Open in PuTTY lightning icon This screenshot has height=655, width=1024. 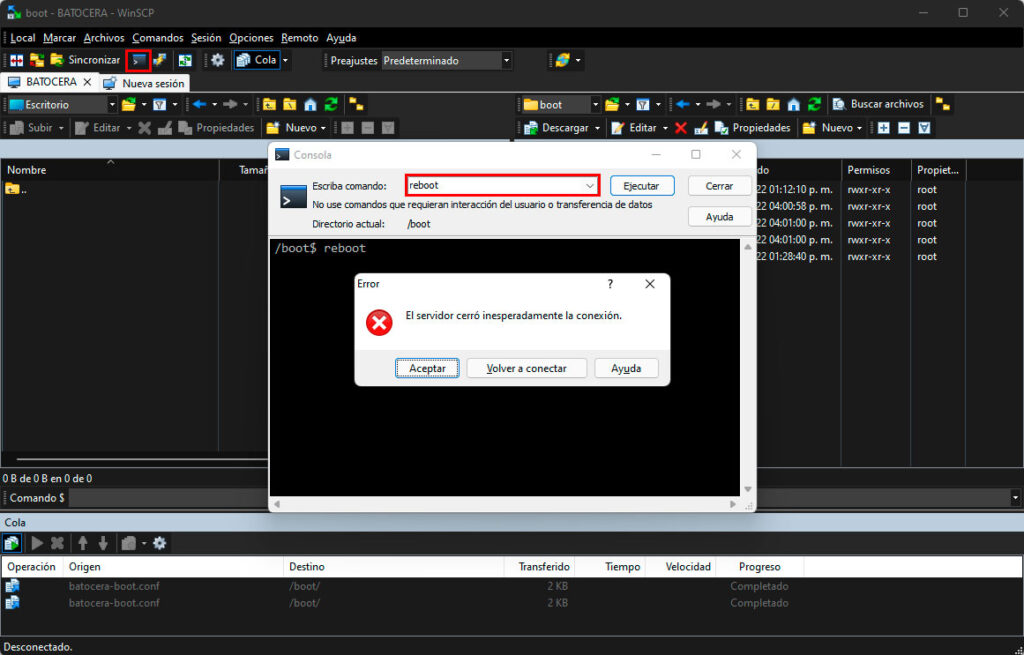159,60
